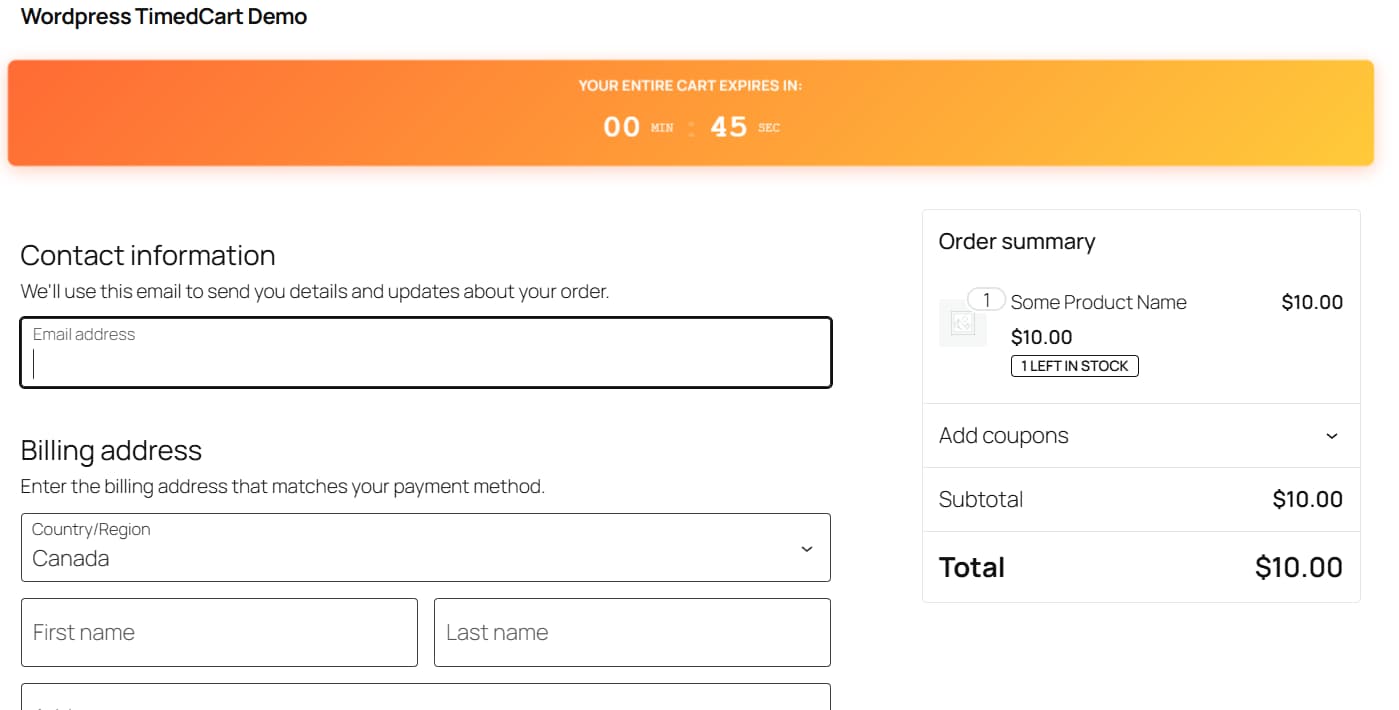Open the Country/Region dropdown chevron
Viewport: 1399px width, 710px height.
coord(806,548)
